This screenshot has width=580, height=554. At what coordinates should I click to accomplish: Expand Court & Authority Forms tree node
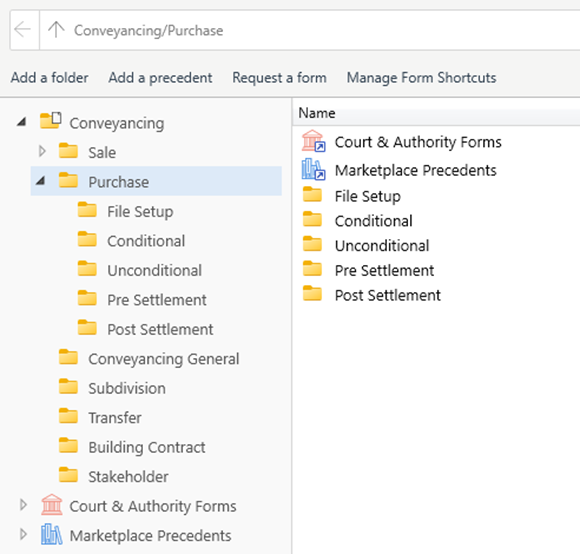tap(23, 505)
